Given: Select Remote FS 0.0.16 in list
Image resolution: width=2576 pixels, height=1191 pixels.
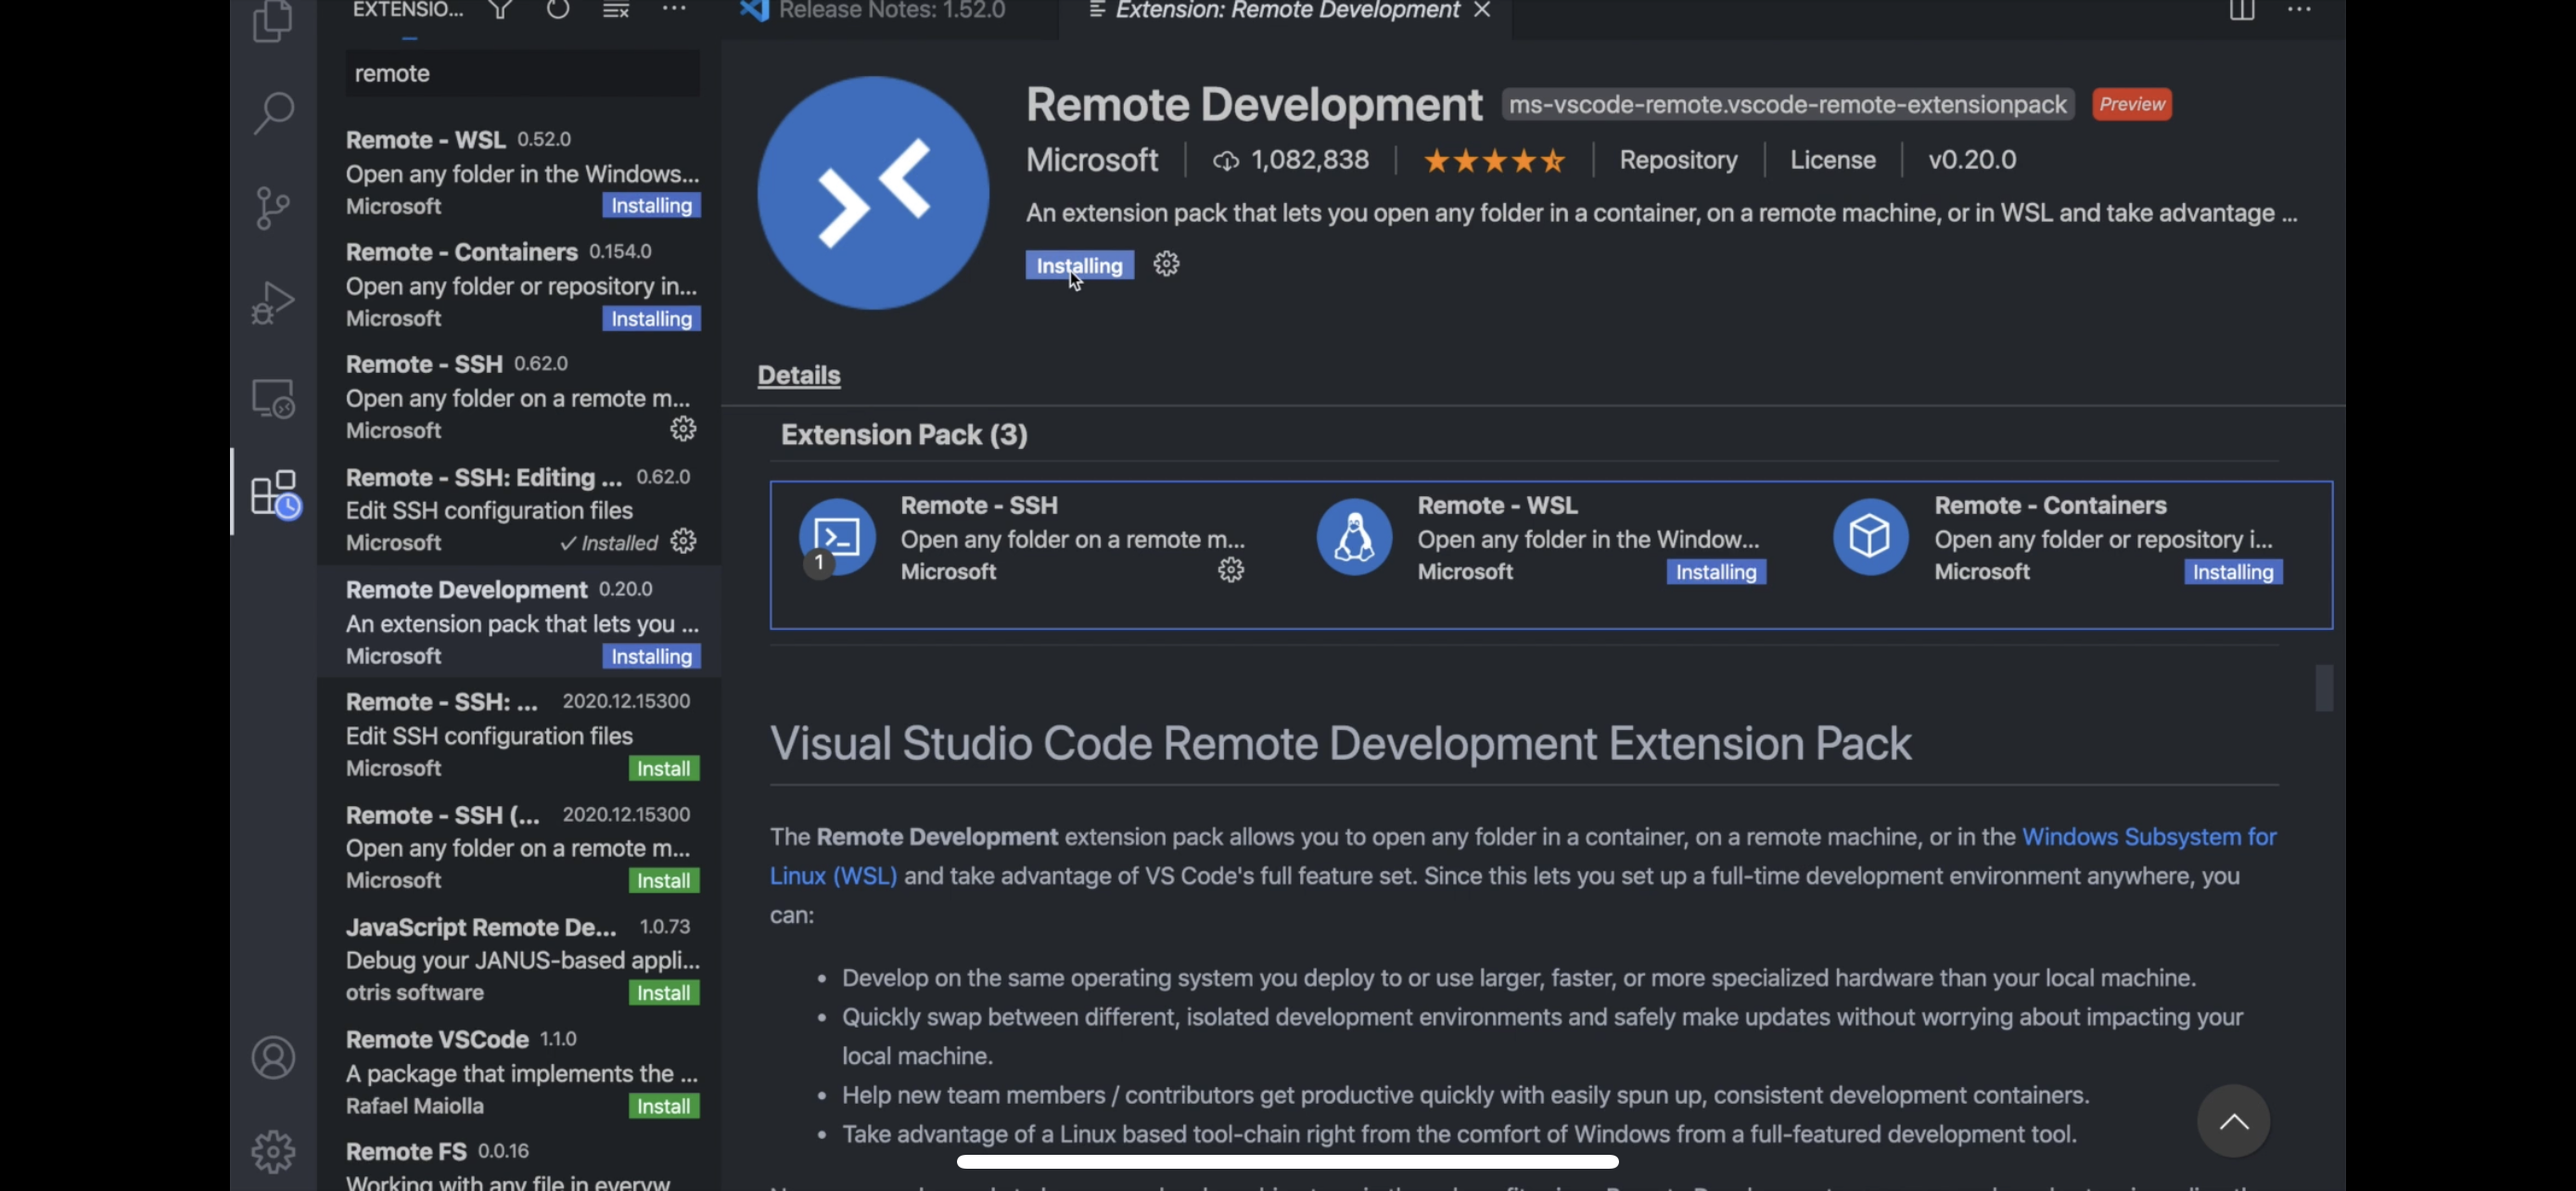Looking at the screenshot, I should pyautogui.click(x=519, y=1162).
